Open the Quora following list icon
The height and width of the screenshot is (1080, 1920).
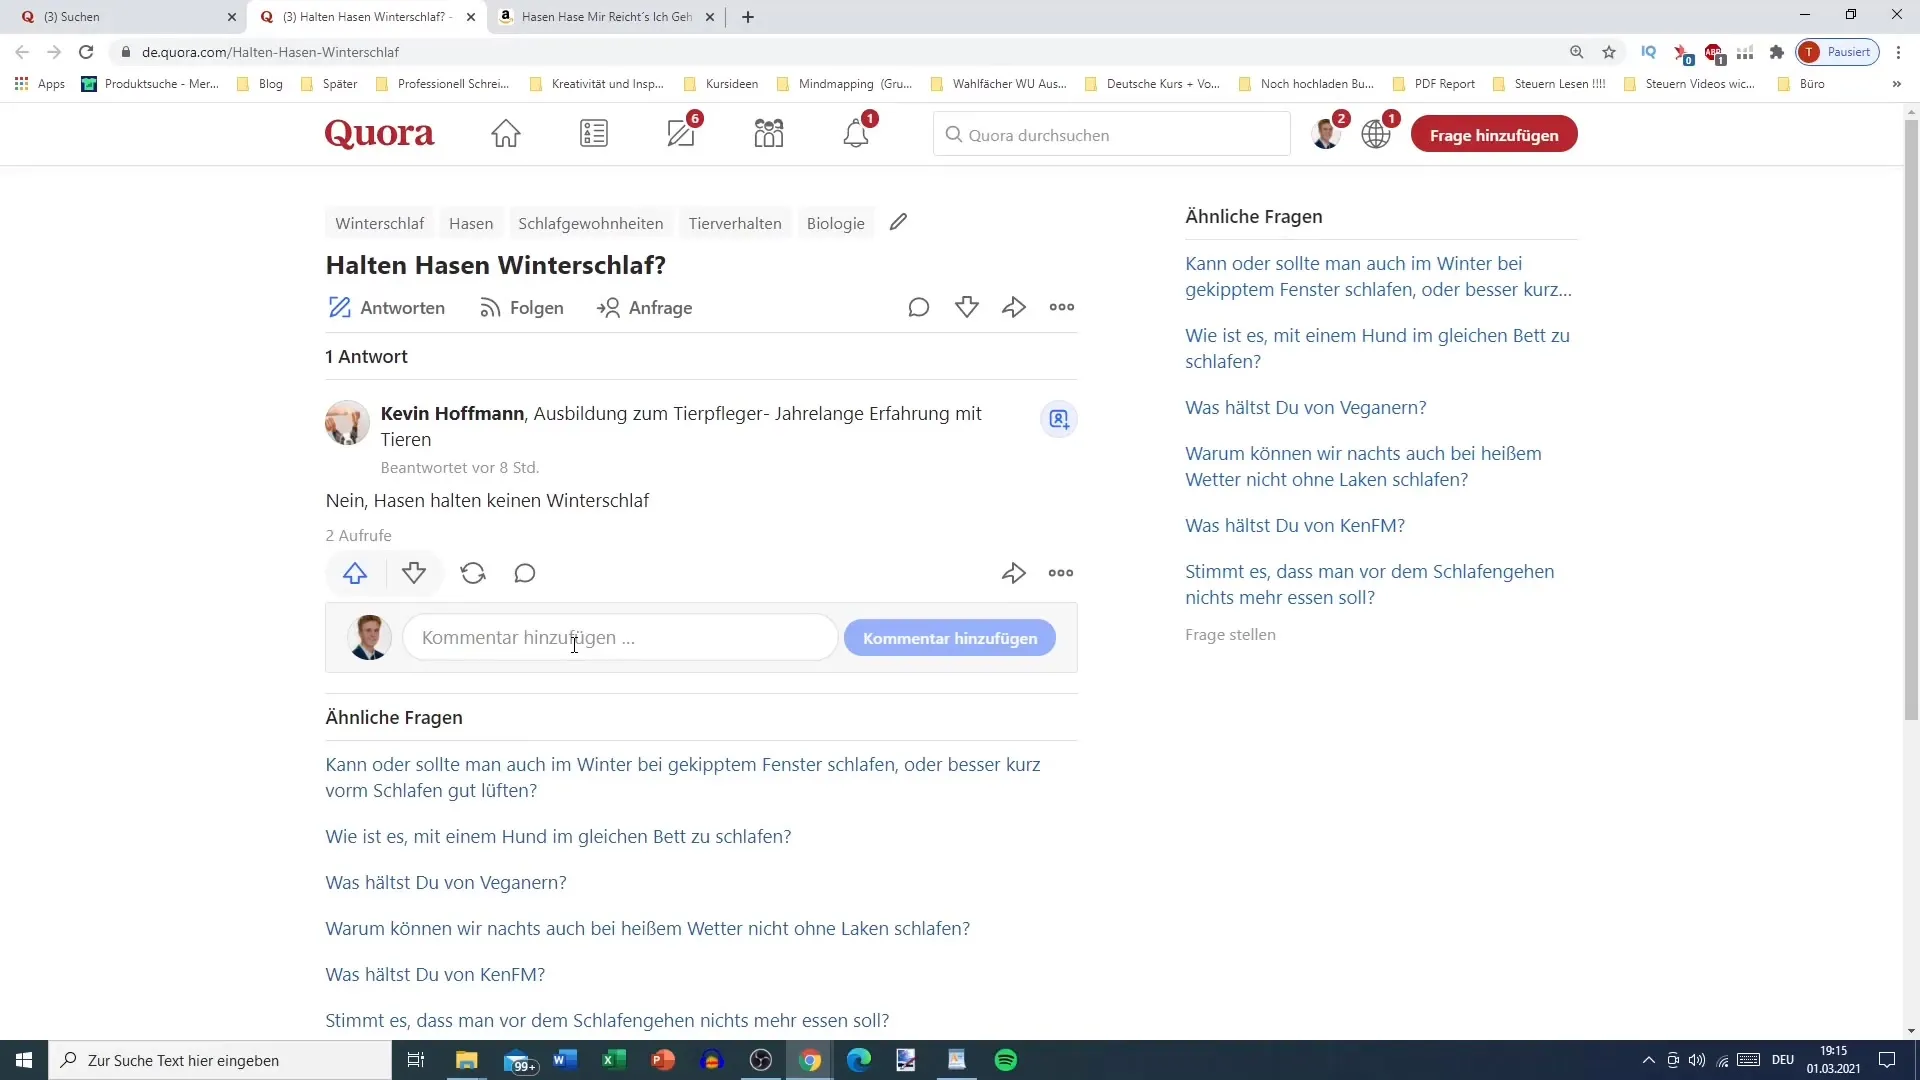click(x=594, y=134)
